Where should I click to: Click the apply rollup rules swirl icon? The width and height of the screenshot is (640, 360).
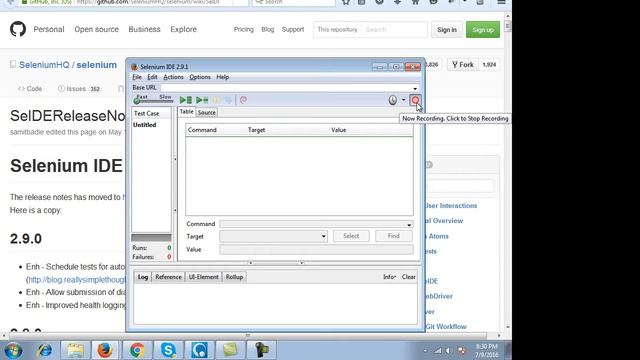pyautogui.click(x=243, y=100)
